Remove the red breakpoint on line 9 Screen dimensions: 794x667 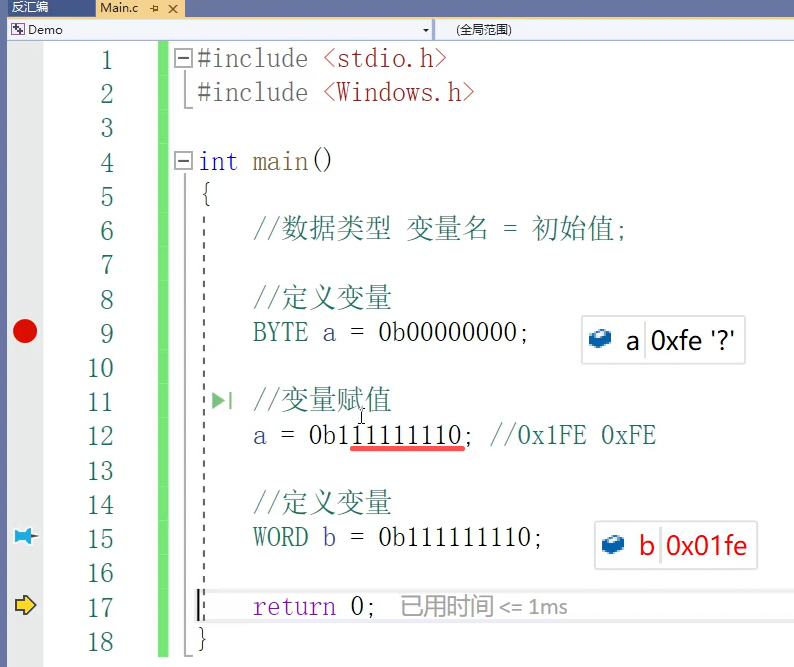(x=25, y=331)
